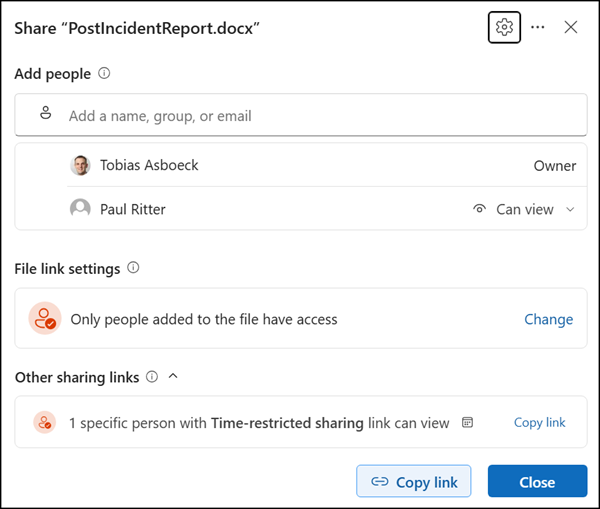The image size is (600, 509).
Task: Close the share dialog with X
Action: [x=571, y=27]
